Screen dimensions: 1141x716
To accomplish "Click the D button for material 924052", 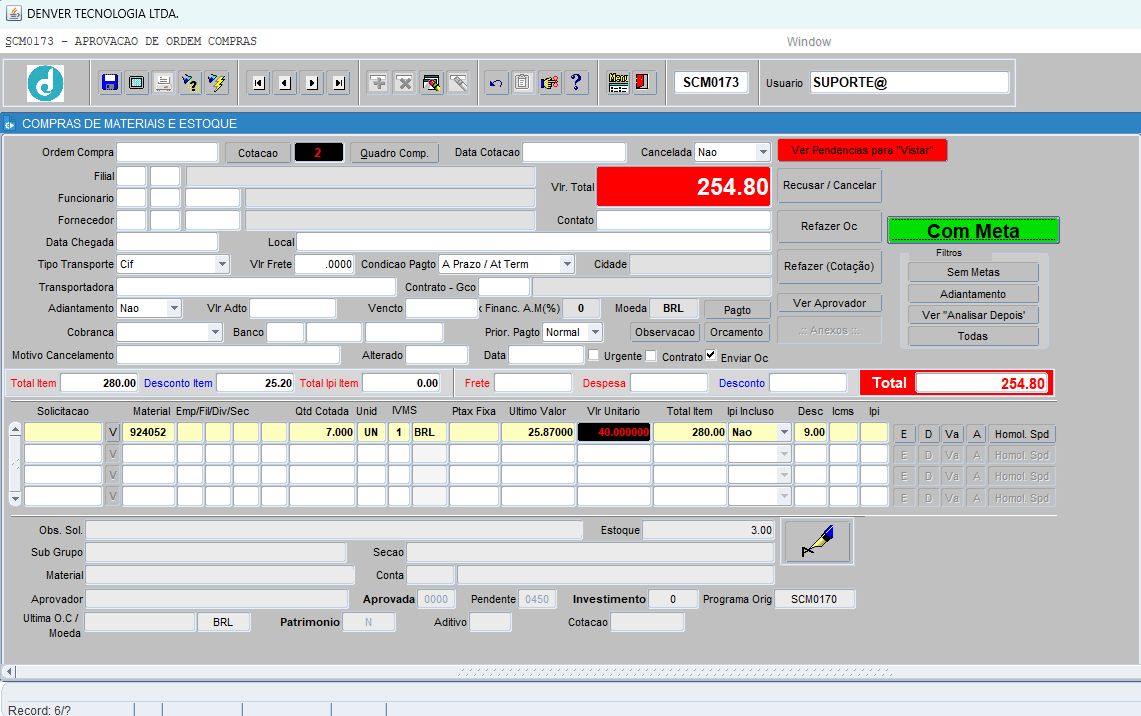I will 929,434.
